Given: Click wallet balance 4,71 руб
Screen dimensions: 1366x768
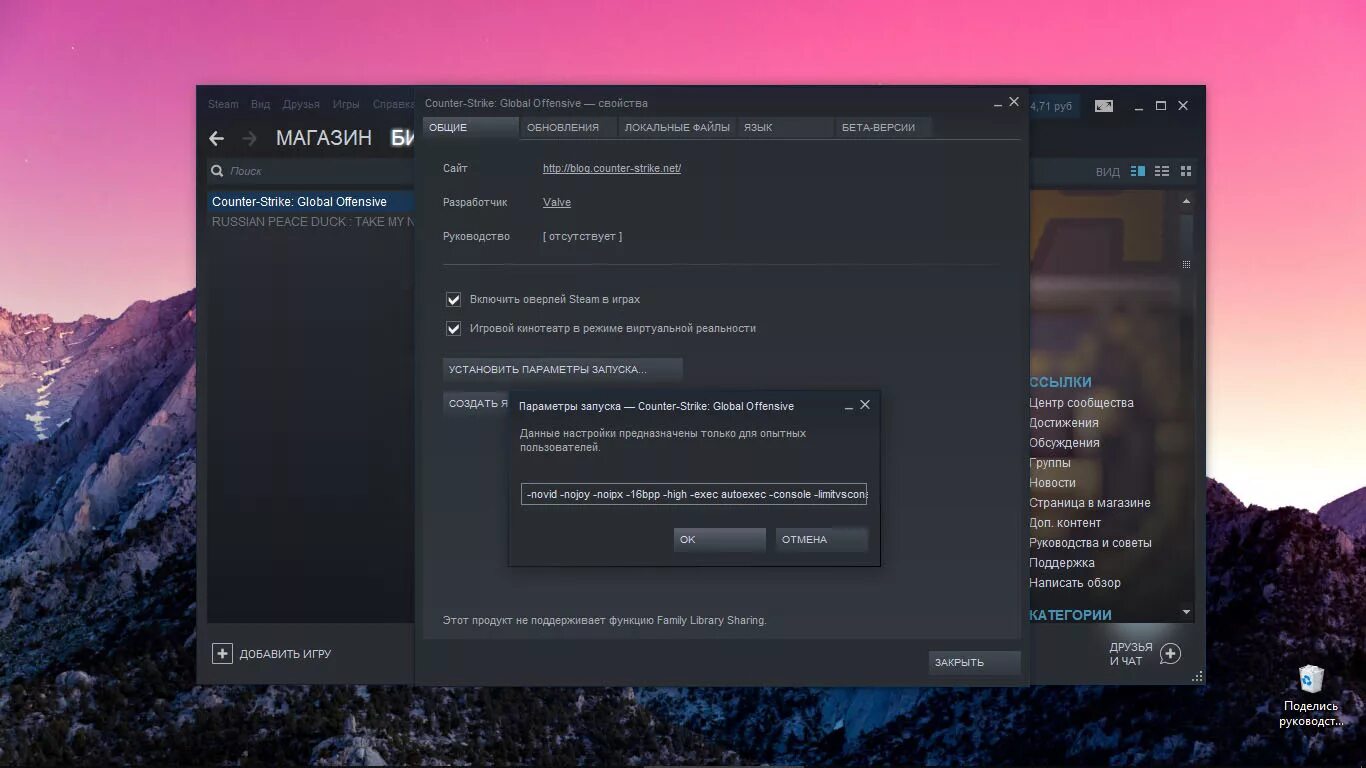Looking at the screenshot, I should [x=1052, y=106].
